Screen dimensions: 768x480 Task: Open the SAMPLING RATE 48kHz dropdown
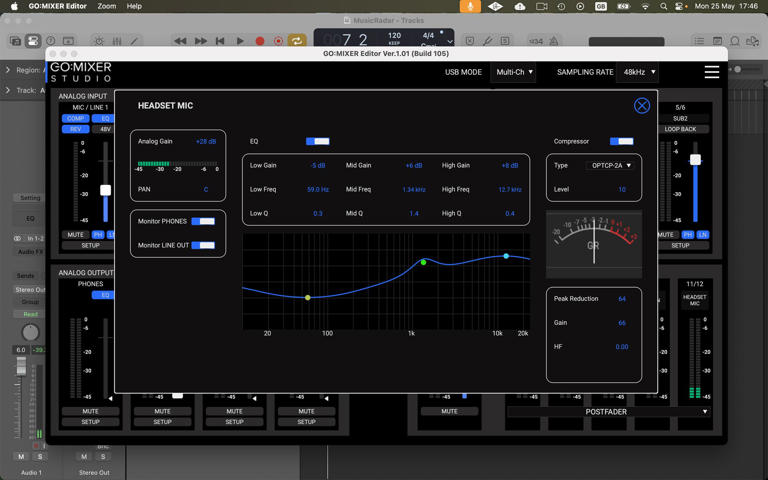638,72
